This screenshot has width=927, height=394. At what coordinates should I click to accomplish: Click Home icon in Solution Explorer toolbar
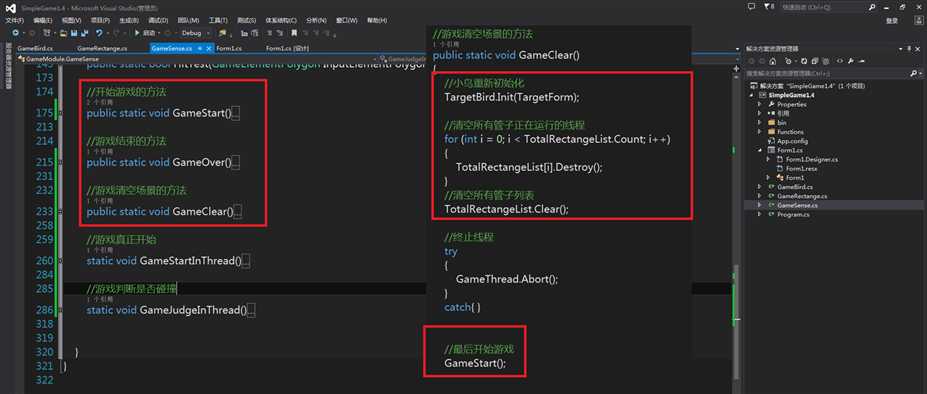(x=772, y=61)
